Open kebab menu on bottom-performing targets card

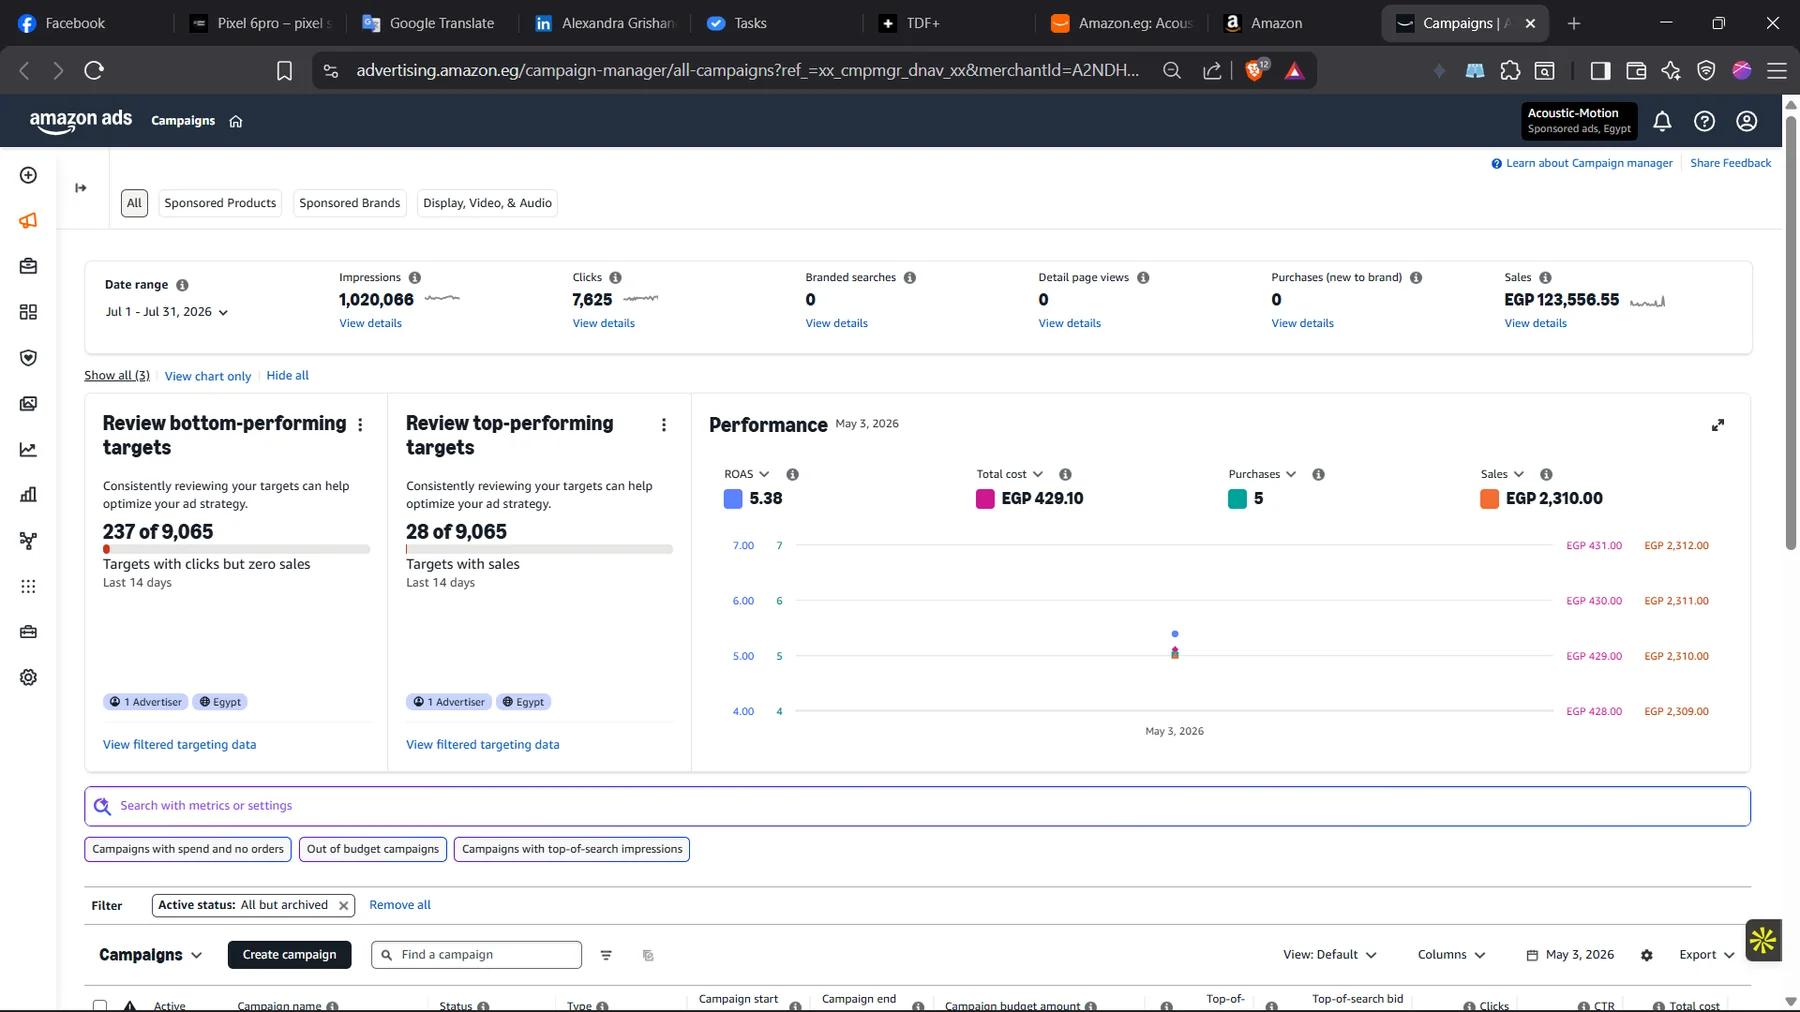coord(360,425)
